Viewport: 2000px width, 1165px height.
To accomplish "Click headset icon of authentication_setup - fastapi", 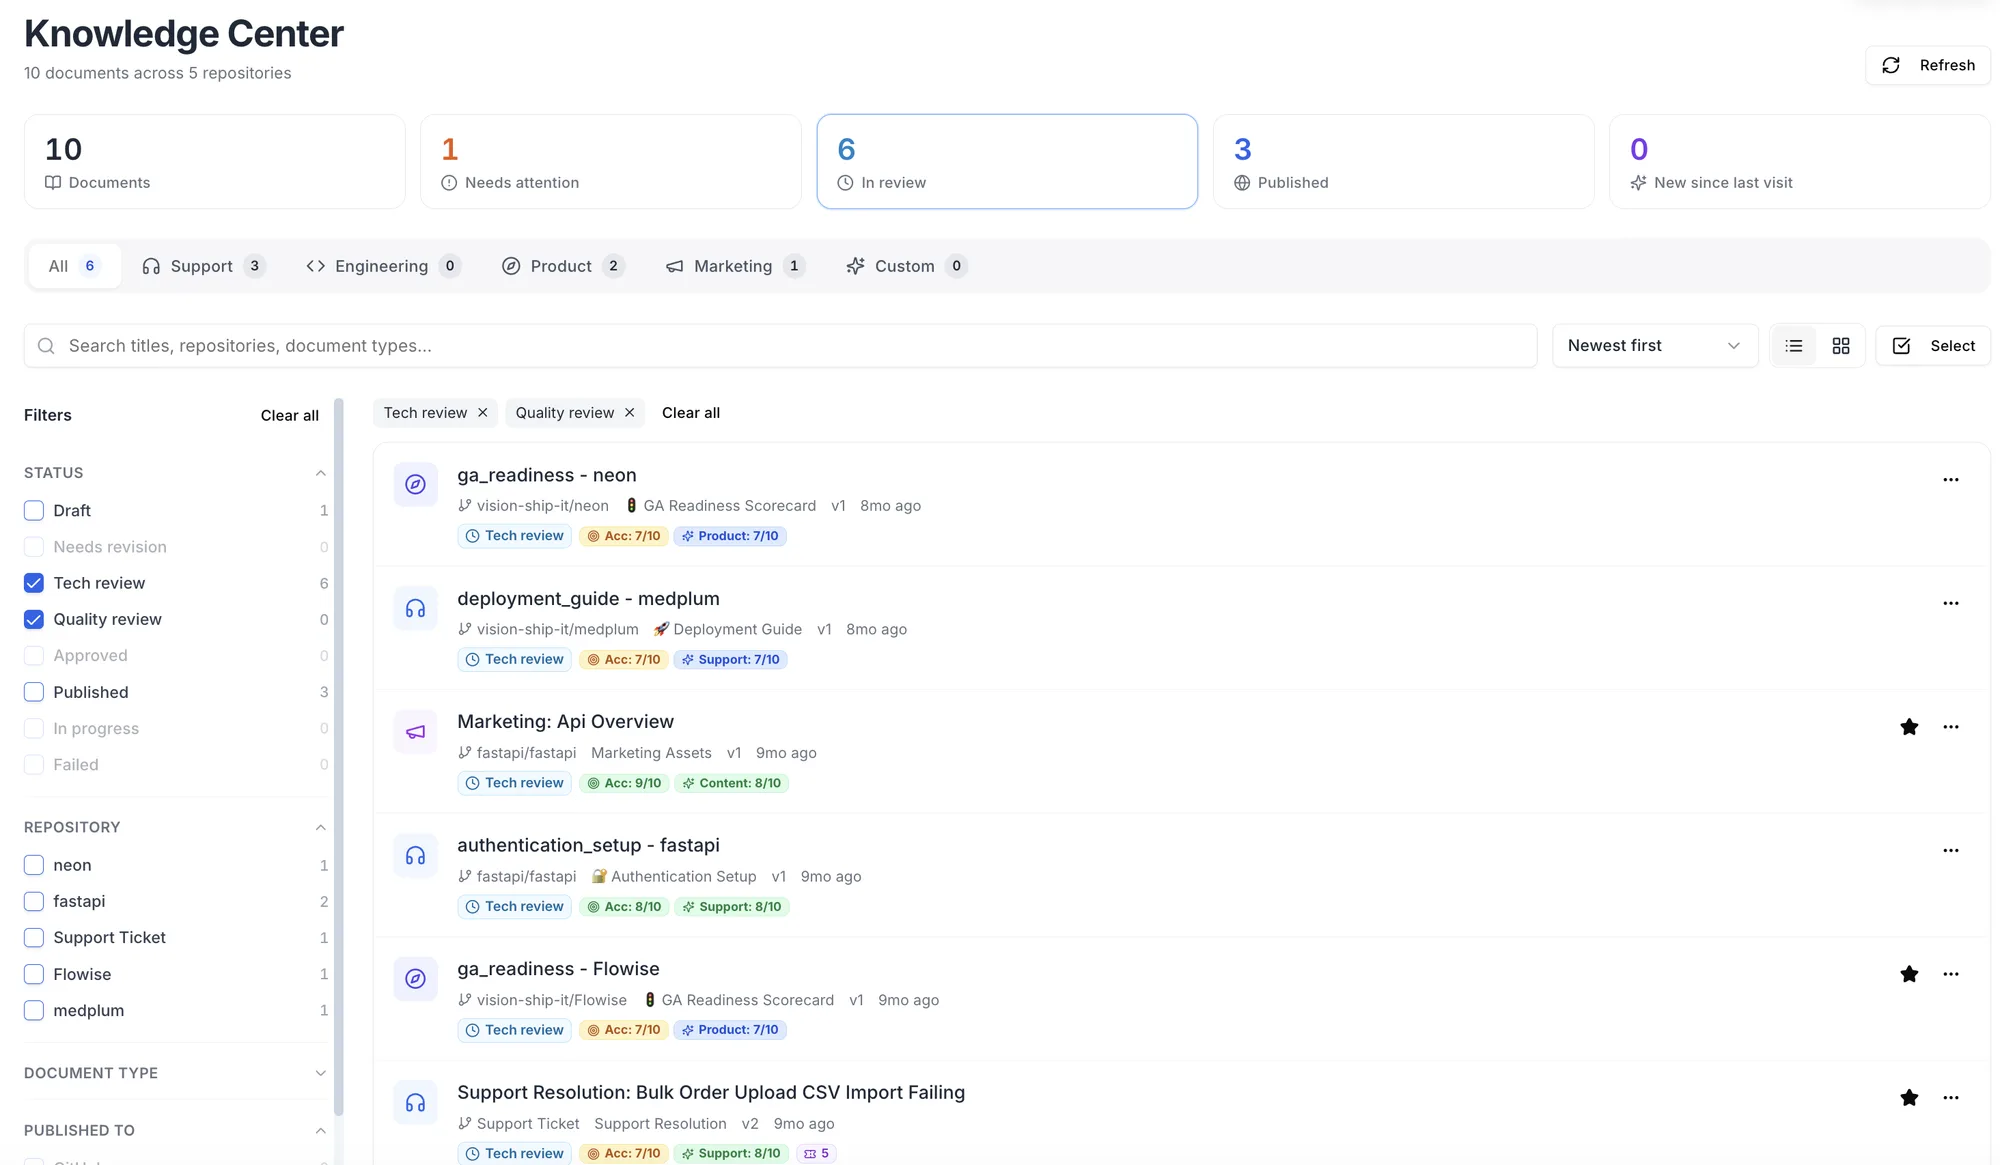I will pyautogui.click(x=415, y=855).
